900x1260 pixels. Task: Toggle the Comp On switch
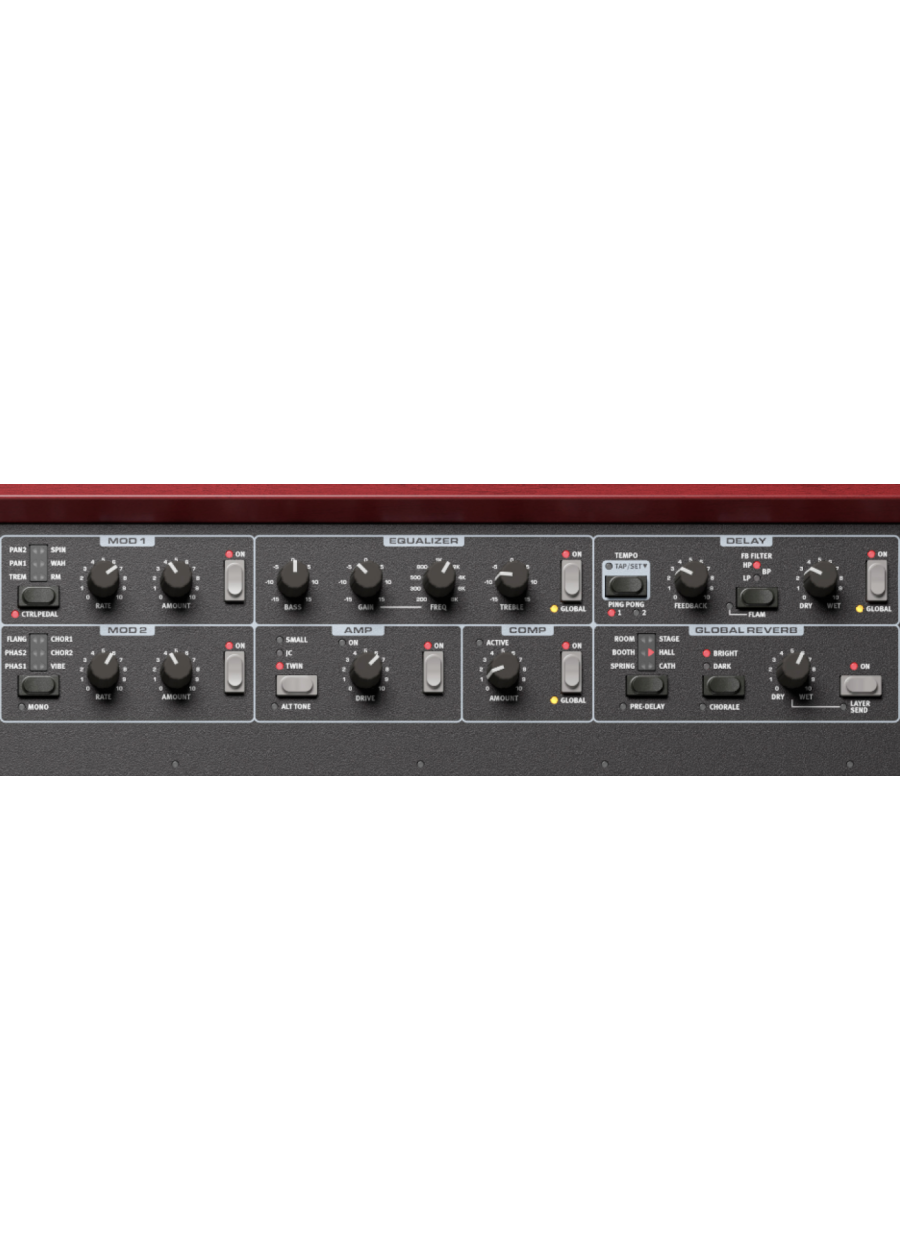click(x=571, y=672)
